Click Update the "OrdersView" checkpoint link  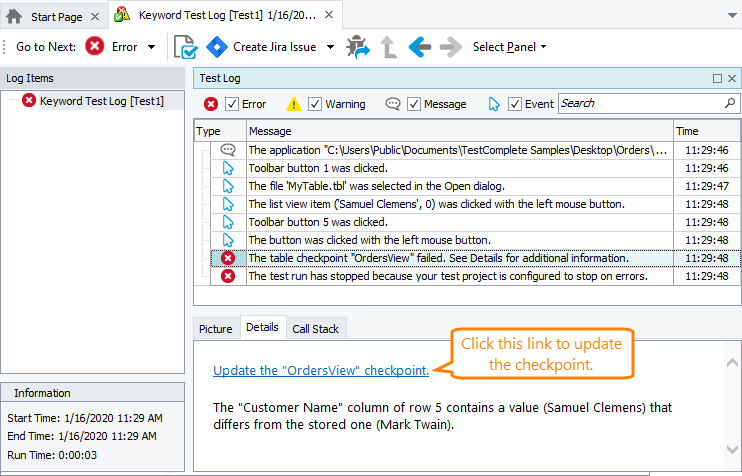click(321, 370)
